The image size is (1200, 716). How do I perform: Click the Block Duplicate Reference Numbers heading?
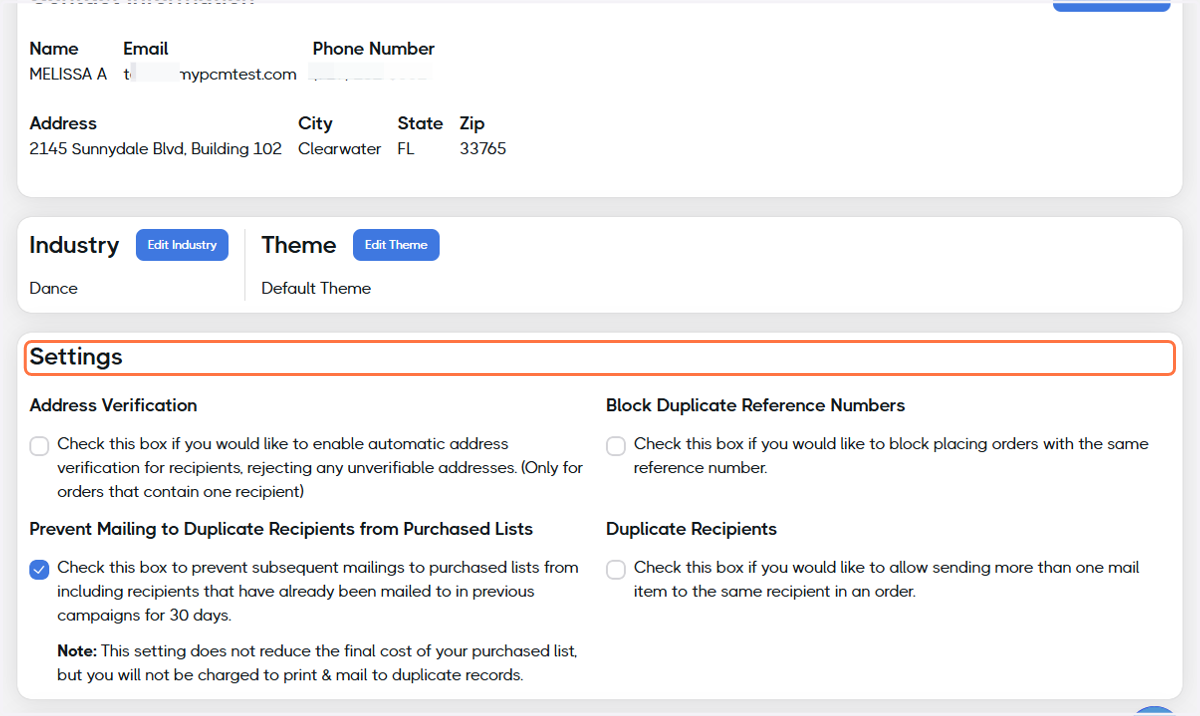coord(755,405)
